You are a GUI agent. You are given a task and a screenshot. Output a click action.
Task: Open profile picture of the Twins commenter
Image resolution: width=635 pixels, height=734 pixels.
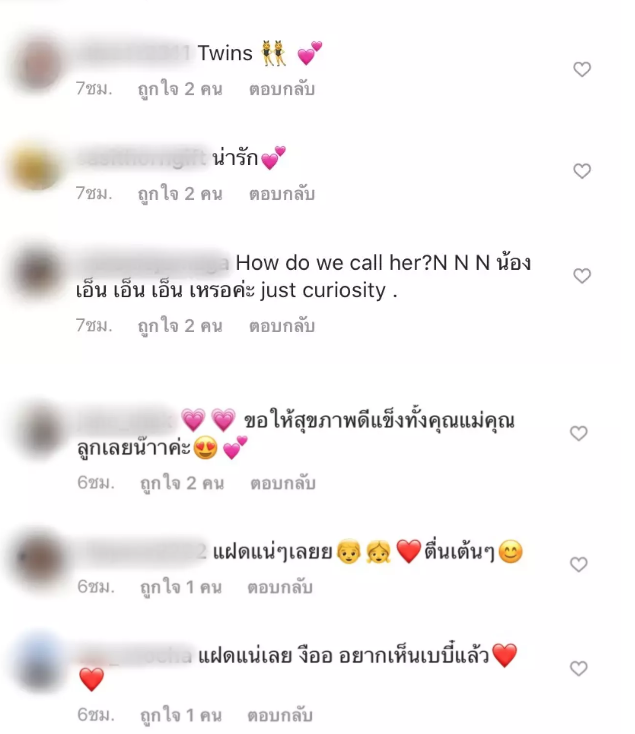39,64
